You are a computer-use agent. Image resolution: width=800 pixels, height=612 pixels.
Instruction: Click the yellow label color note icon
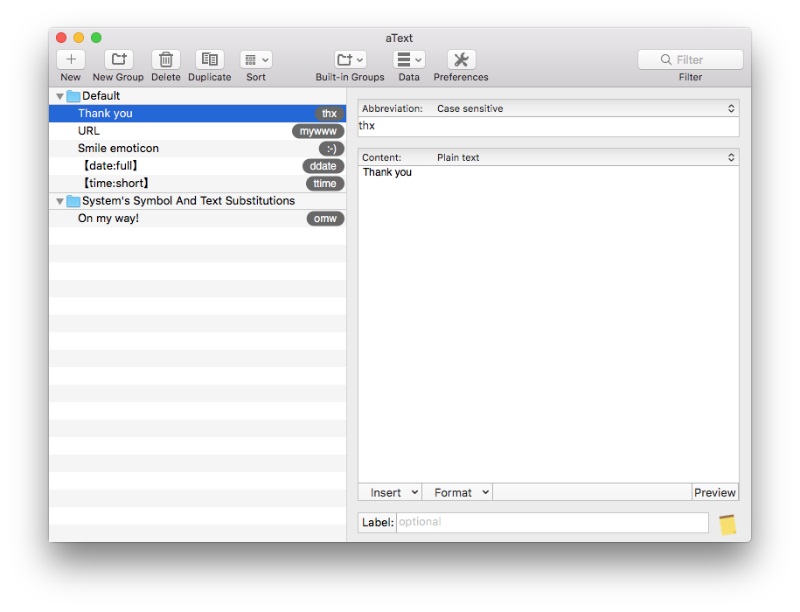(x=728, y=520)
